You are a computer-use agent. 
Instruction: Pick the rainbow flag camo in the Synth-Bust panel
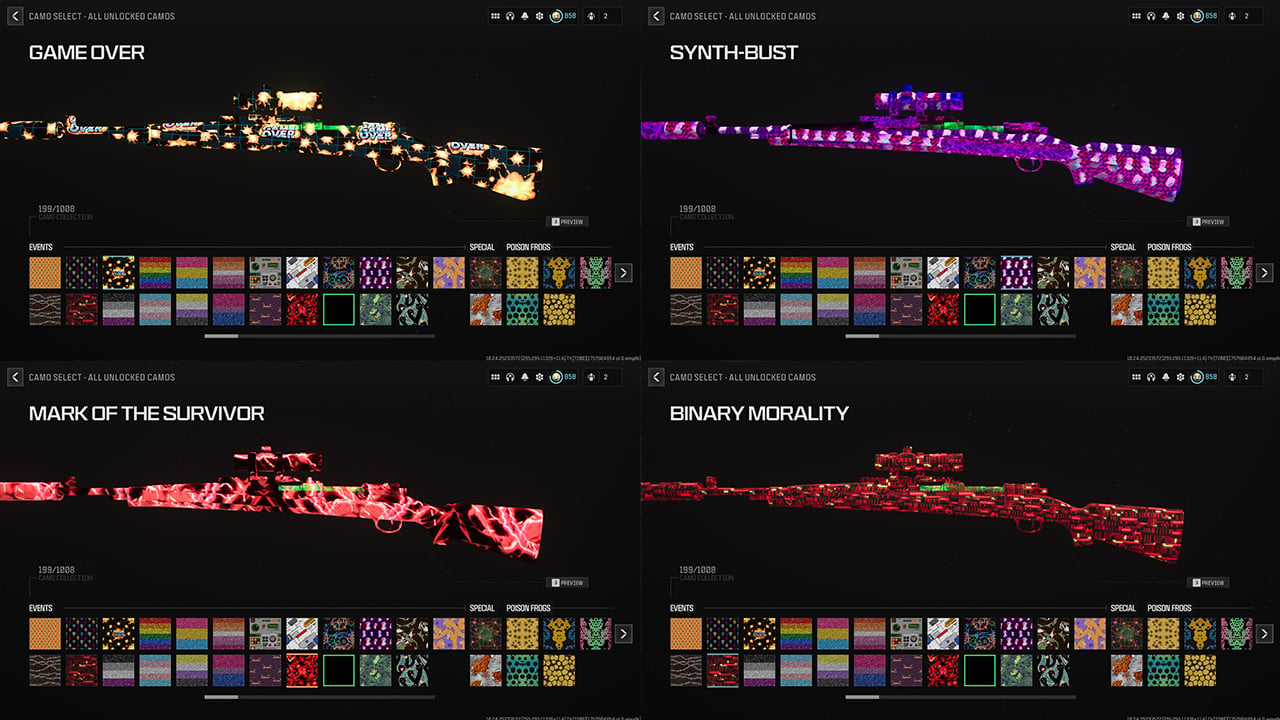[797, 273]
